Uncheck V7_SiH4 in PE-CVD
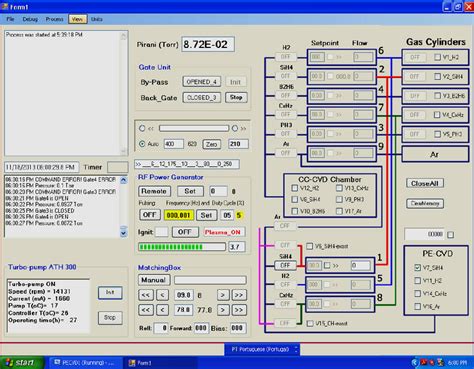 (417, 267)
